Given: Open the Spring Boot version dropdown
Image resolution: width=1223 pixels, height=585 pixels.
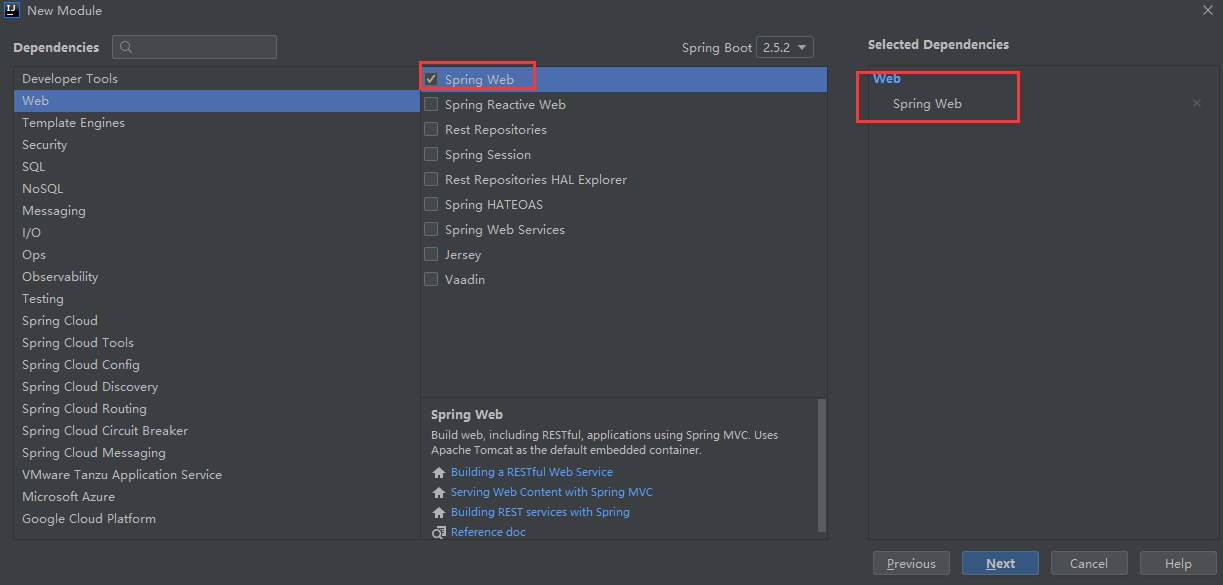Looking at the screenshot, I should pyautogui.click(x=785, y=47).
